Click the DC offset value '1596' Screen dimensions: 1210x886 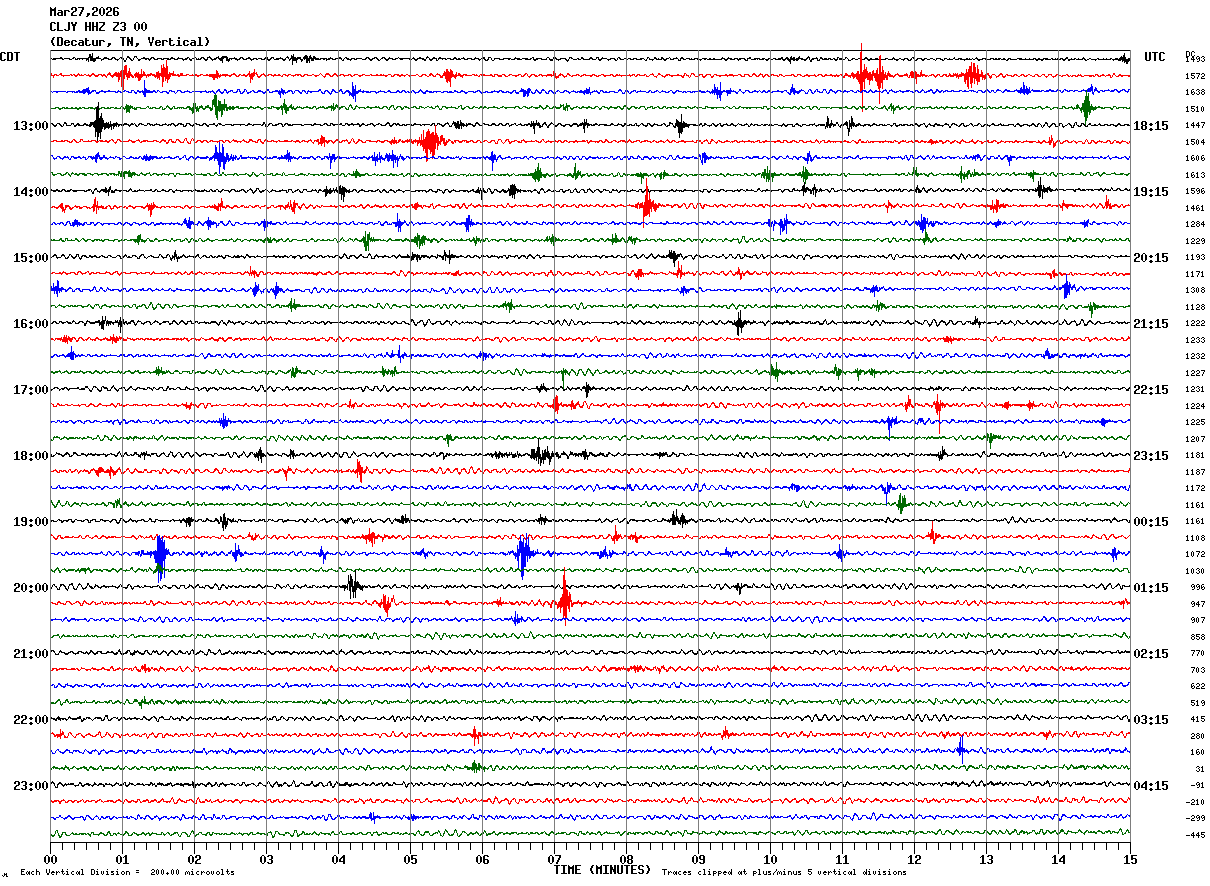1195,192
